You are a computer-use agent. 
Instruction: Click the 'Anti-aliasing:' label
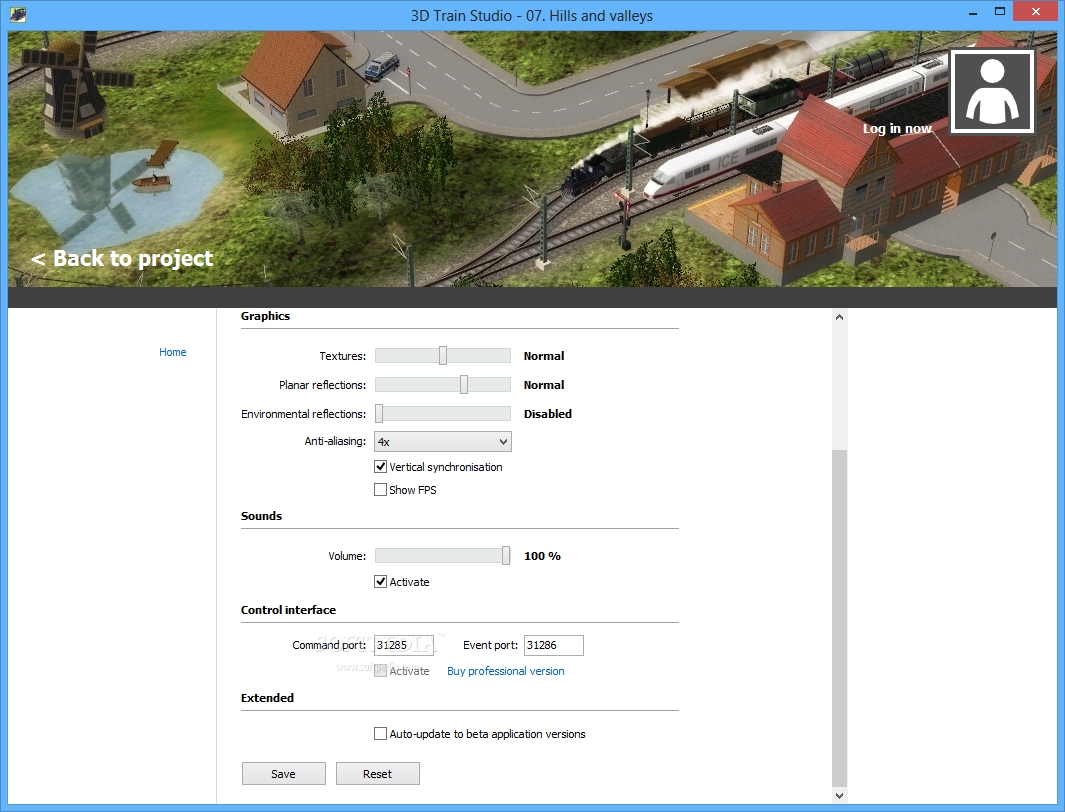tap(335, 441)
